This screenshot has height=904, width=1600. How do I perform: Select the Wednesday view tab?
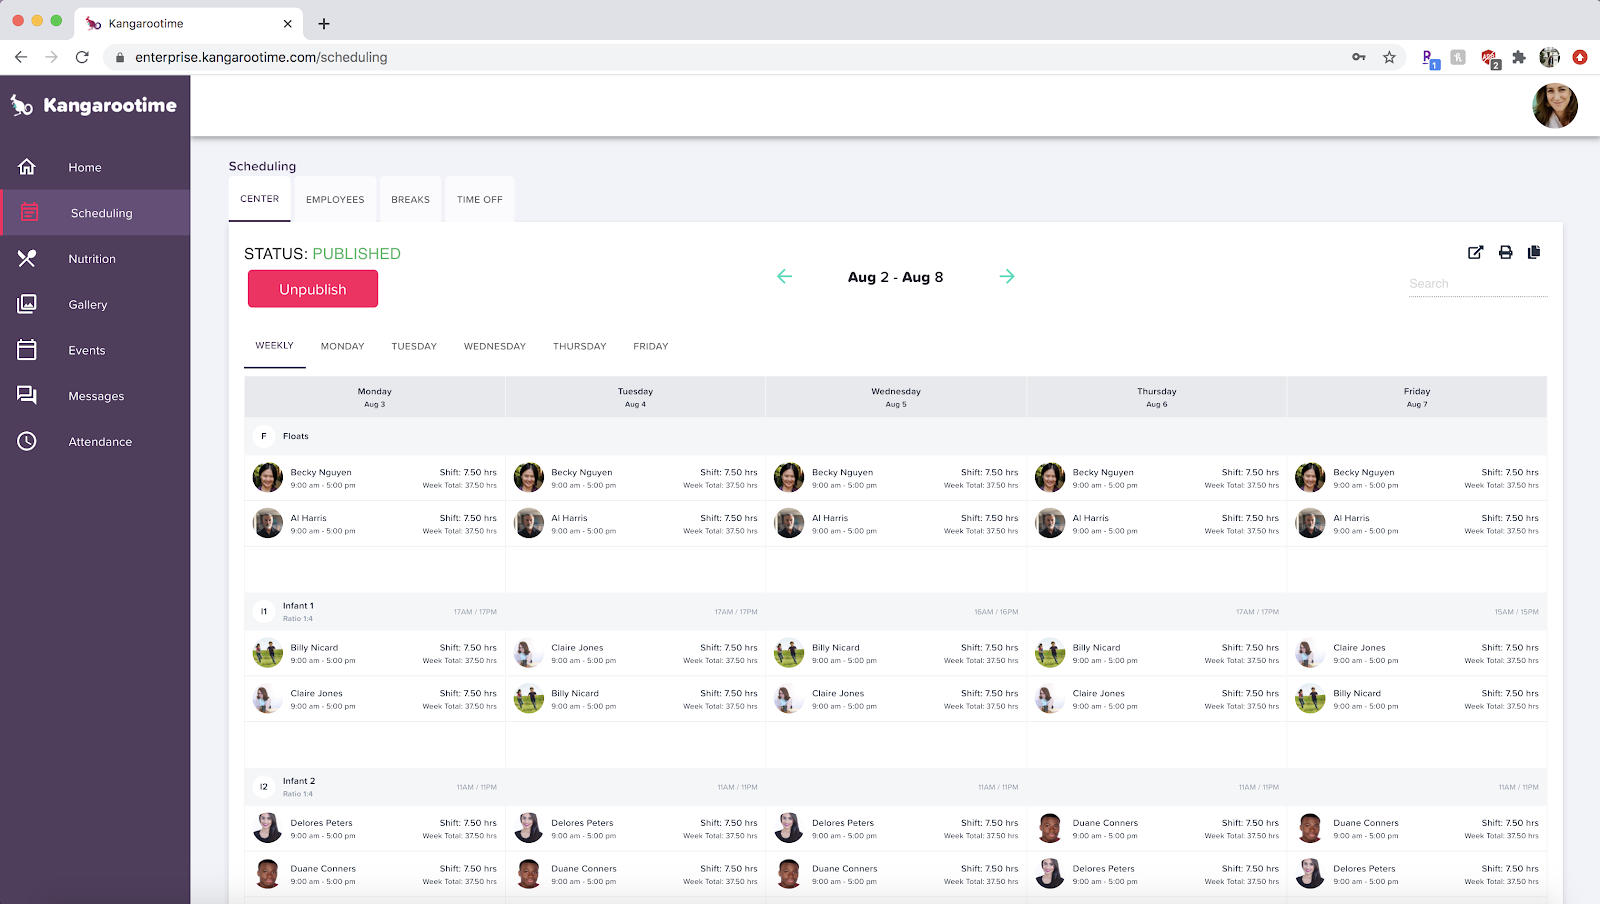494,346
